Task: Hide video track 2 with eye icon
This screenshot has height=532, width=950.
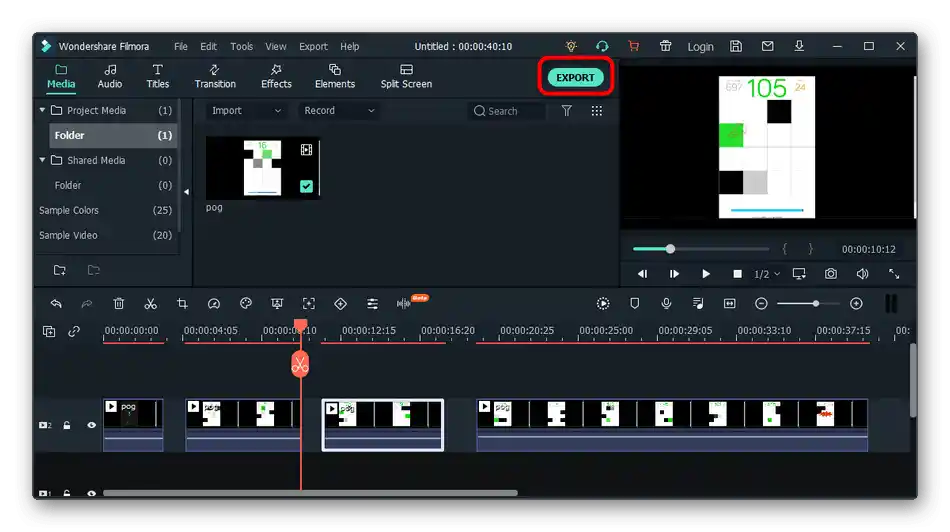Action: click(91, 425)
